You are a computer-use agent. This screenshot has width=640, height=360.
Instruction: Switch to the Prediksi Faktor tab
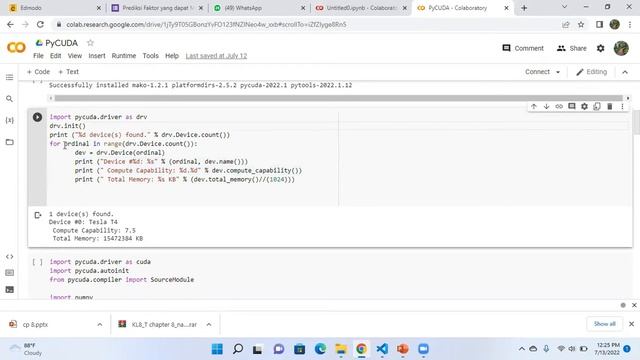point(157,8)
